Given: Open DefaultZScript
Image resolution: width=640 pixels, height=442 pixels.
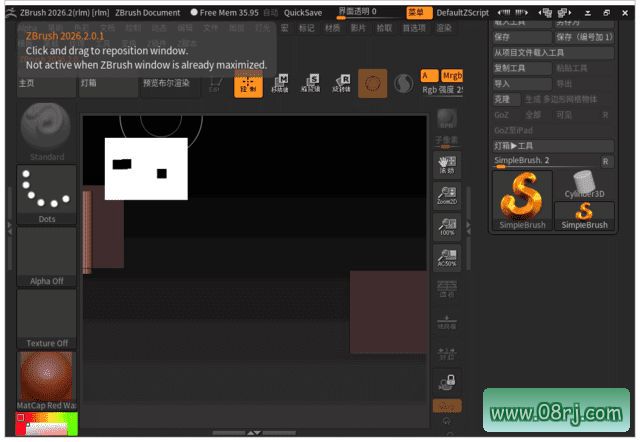Looking at the screenshot, I should [462, 13].
